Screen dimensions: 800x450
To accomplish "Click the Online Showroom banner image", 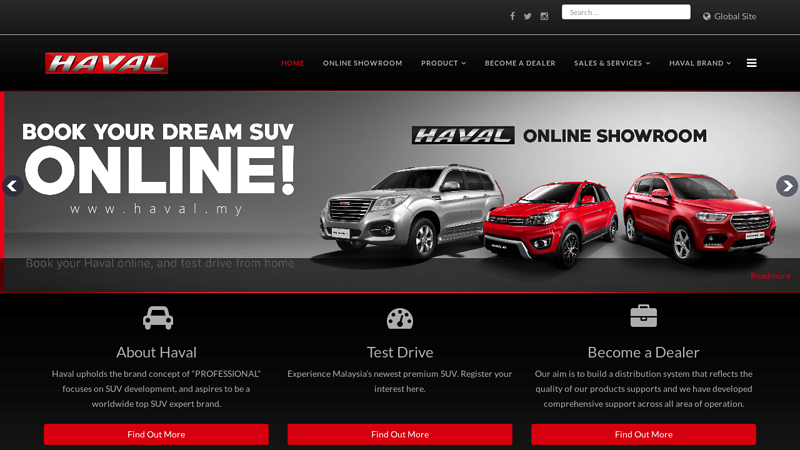I will point(400,192).
